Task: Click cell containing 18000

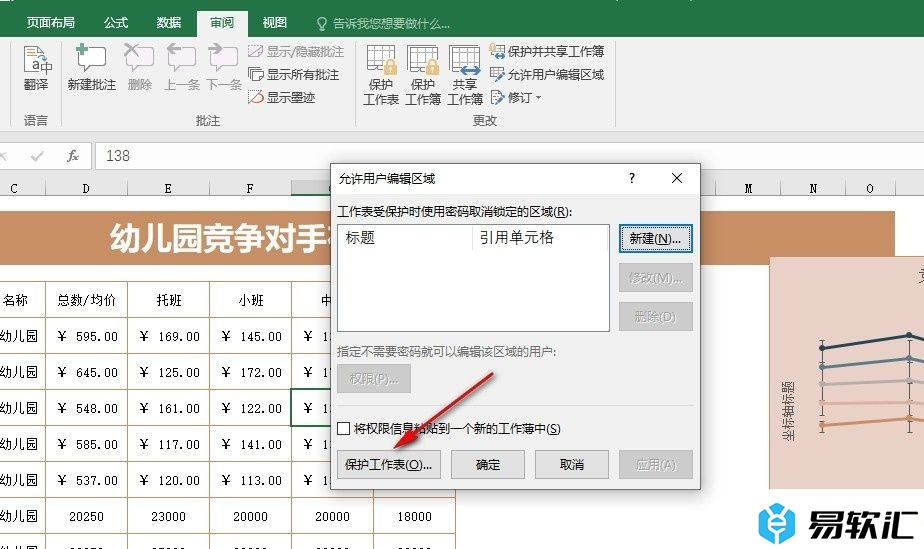Action: pos(414,516)
